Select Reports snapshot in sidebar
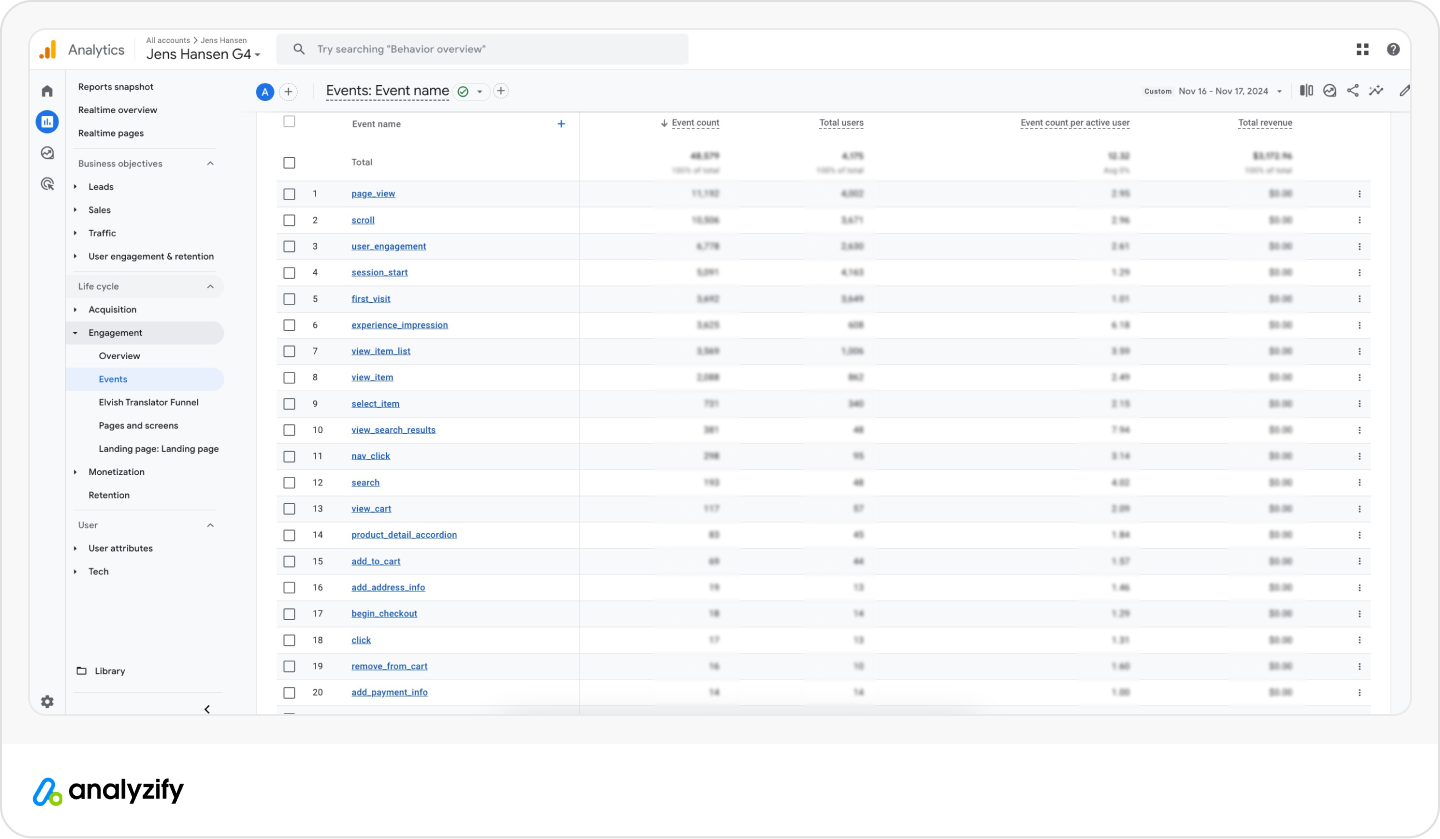 (x=116, y=87)
